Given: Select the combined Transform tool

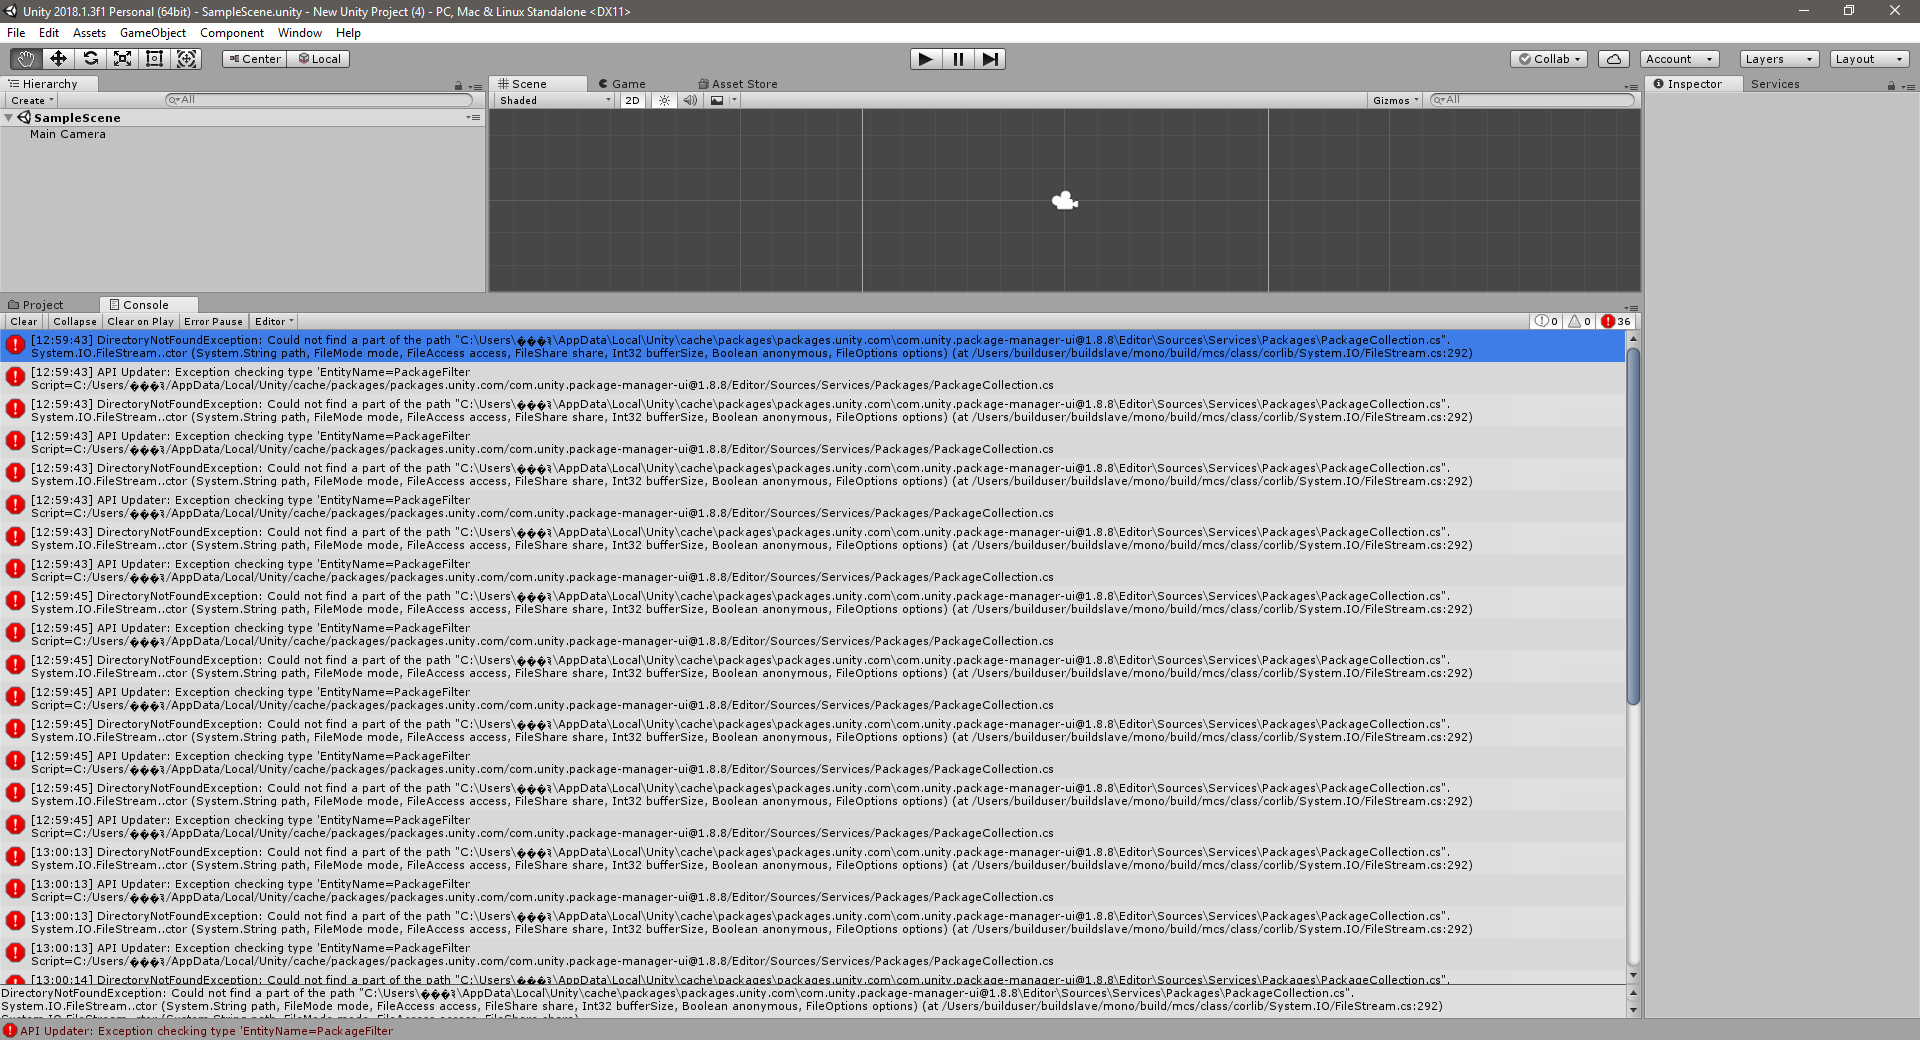Looking at the screenshot, I should (x=186, y=59).
